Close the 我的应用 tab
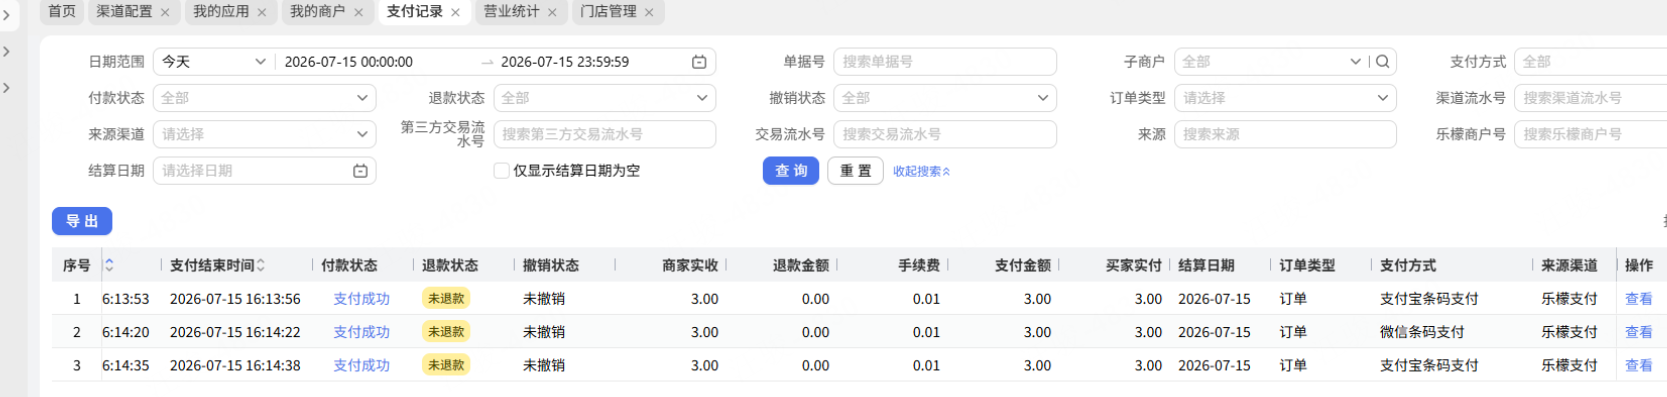This screenshot has width=1667, height=397. tap(262, 12)
